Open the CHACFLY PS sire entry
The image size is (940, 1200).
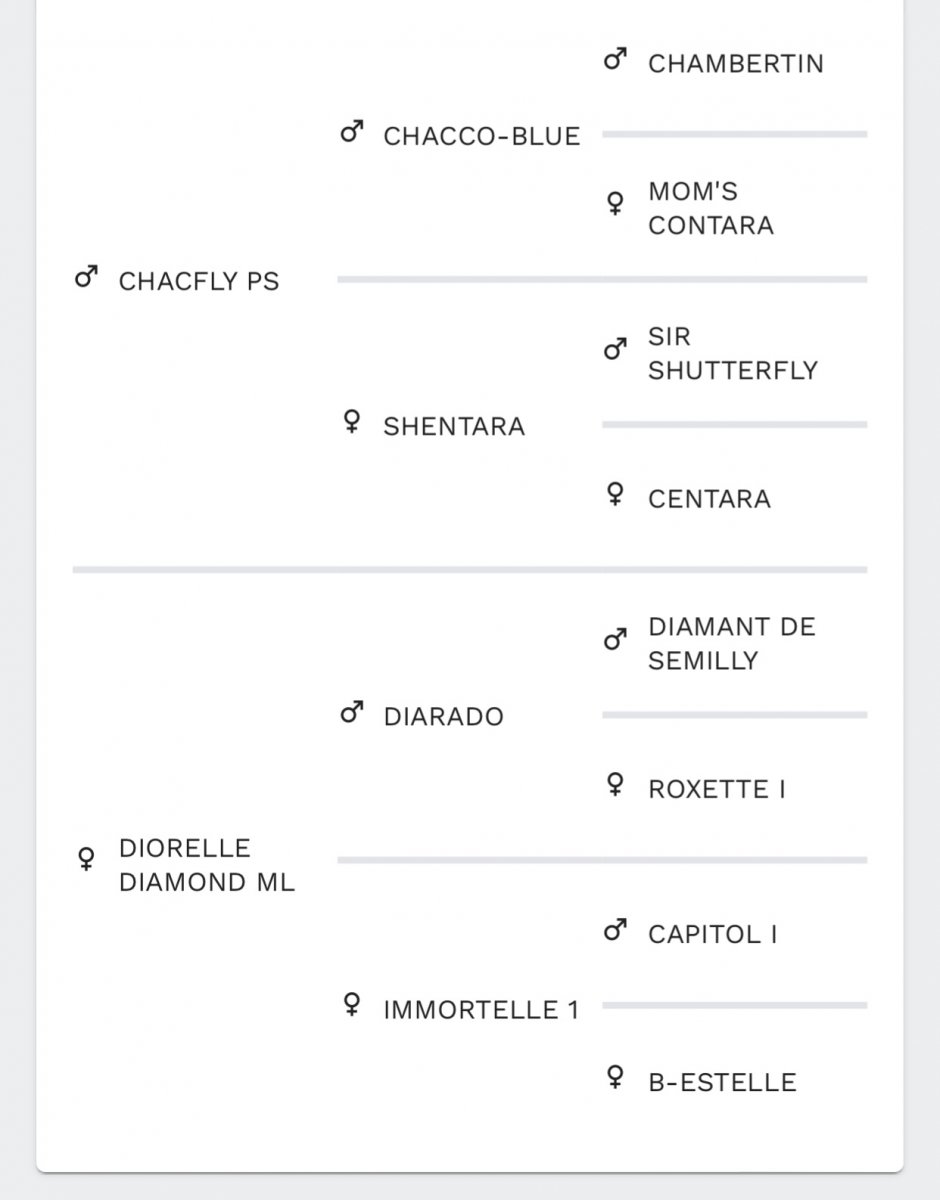(x=199, y=281)
